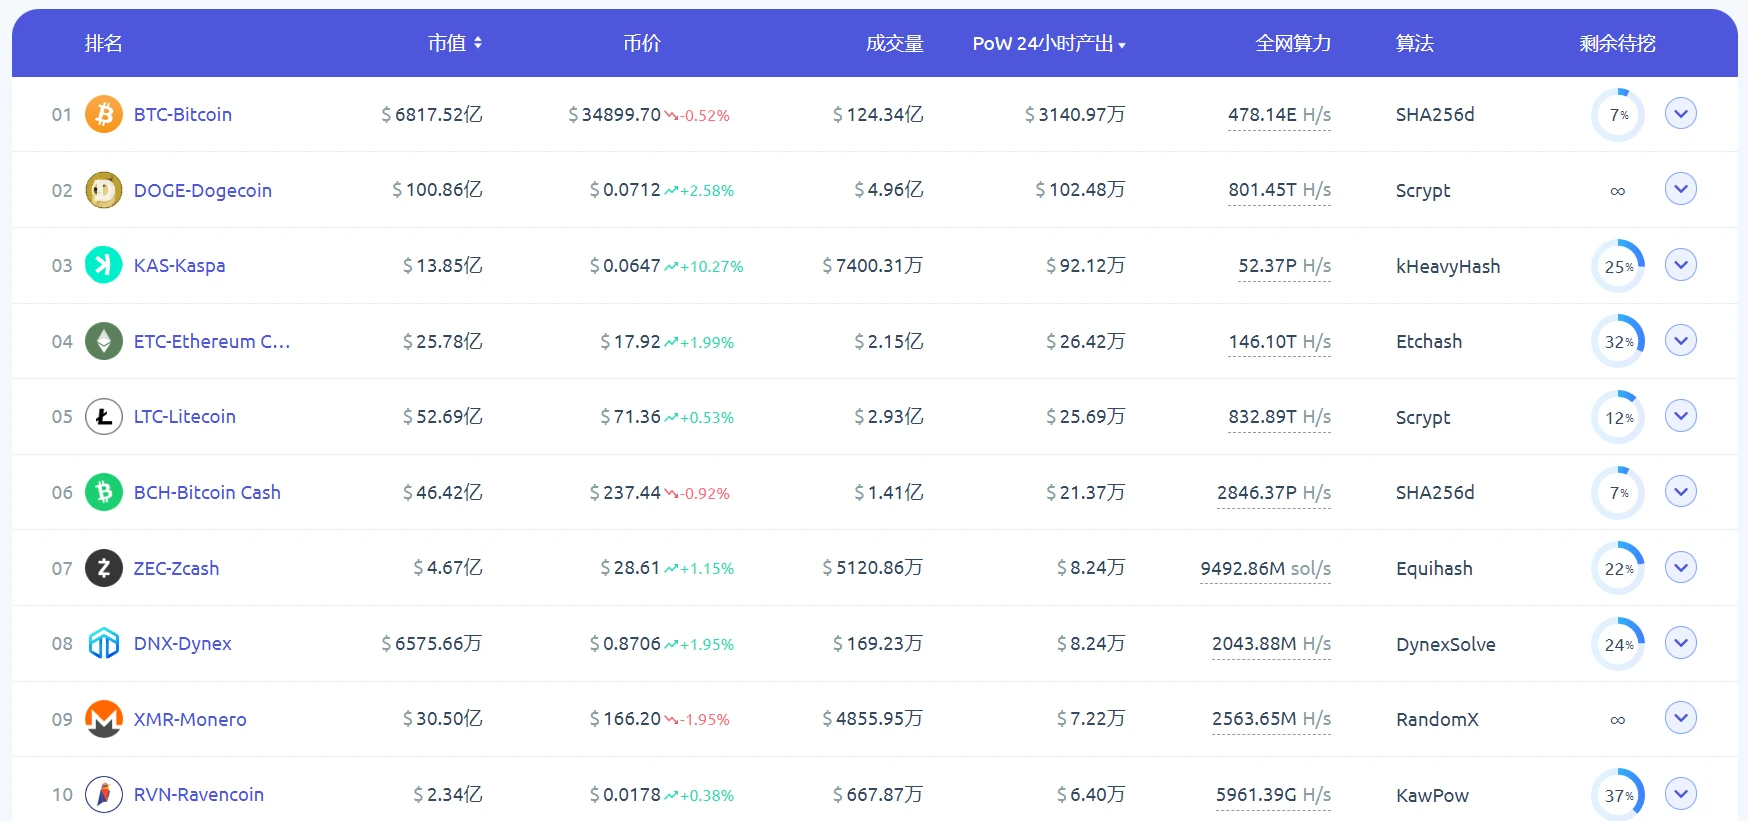
Task: Expand the LTC-Litecoin row details
Action: 1681,415
